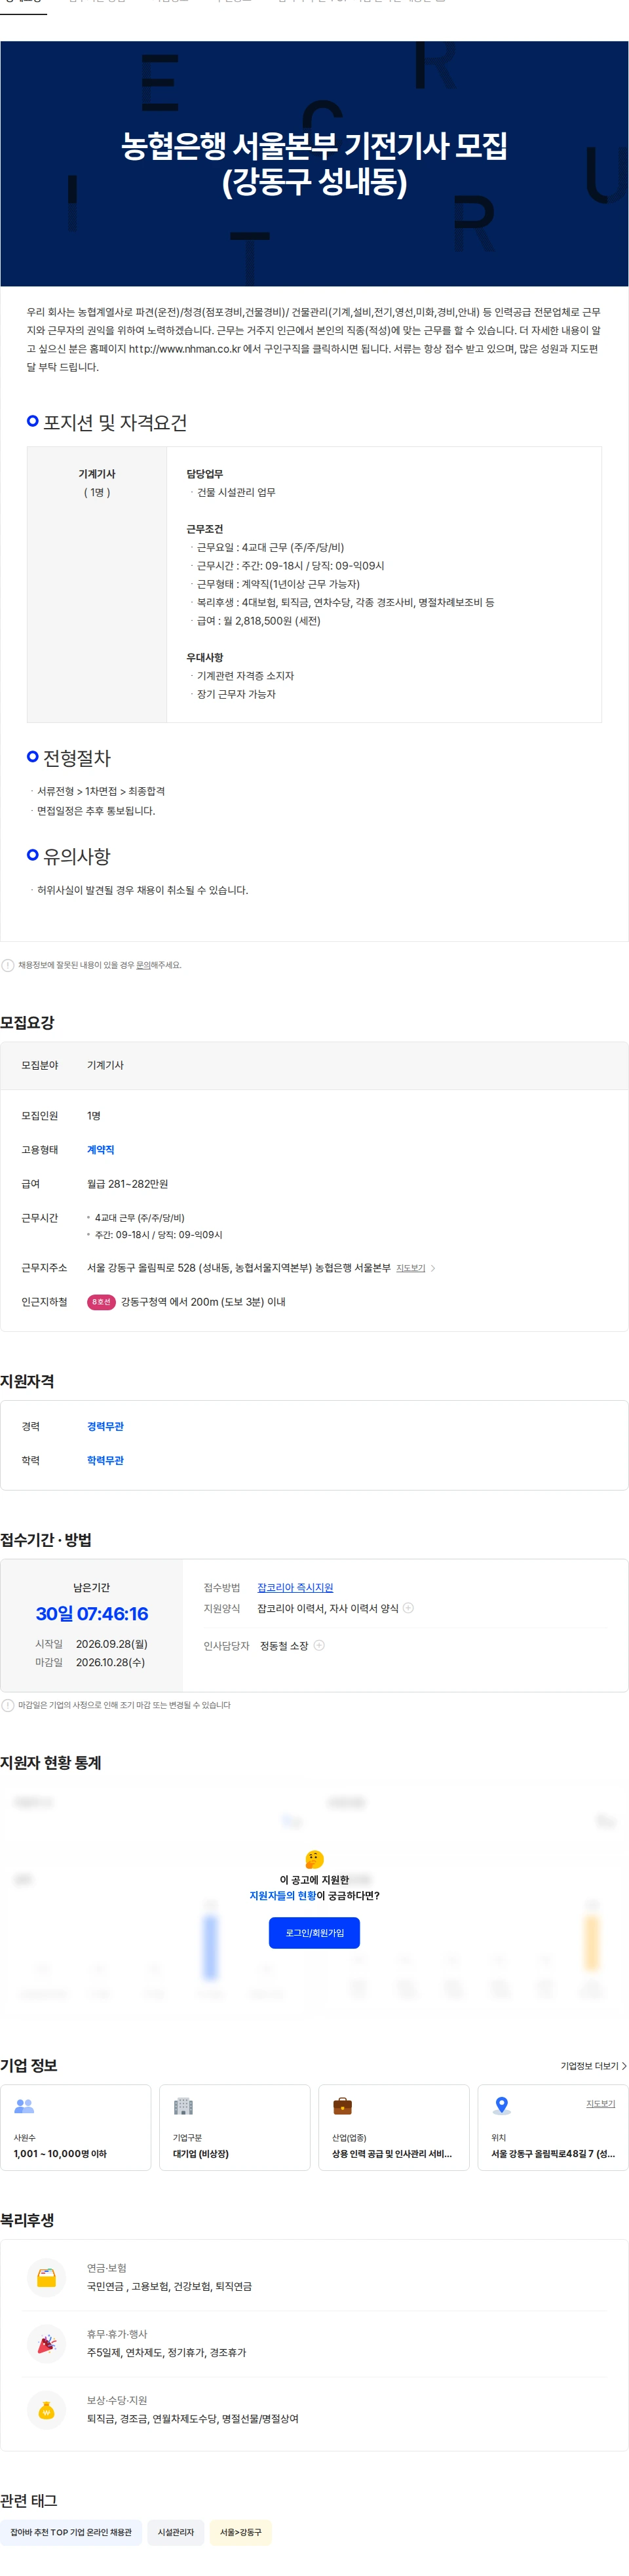Click the info icon beside 채용정보에 잘못된 내용
This screenshot has width=629, height=2576.
(8, 965)
